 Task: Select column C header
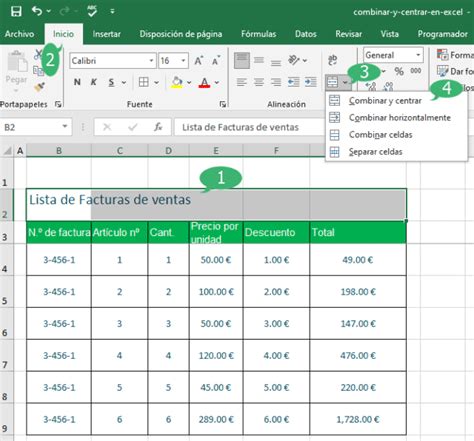(x=119, y=151)
